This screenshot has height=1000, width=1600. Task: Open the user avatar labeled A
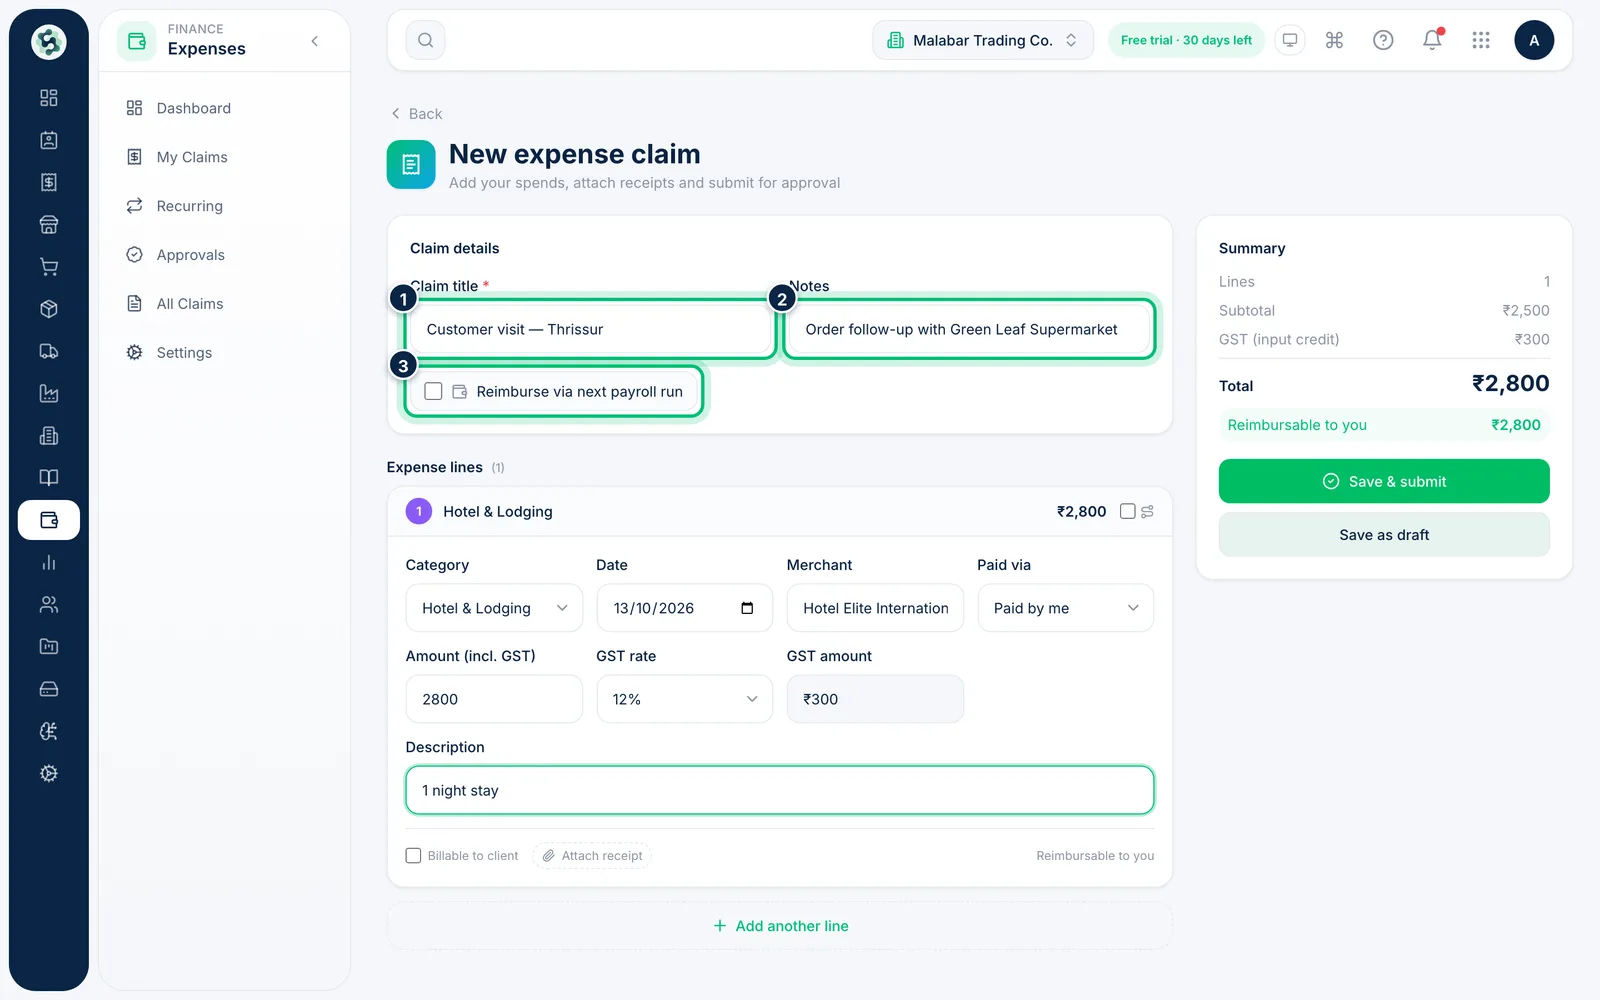click(1534, 40)
